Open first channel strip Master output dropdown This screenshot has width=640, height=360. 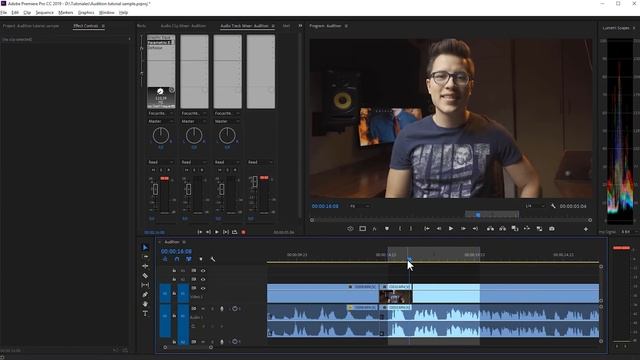pyautogui.click(x=161, y=121)
